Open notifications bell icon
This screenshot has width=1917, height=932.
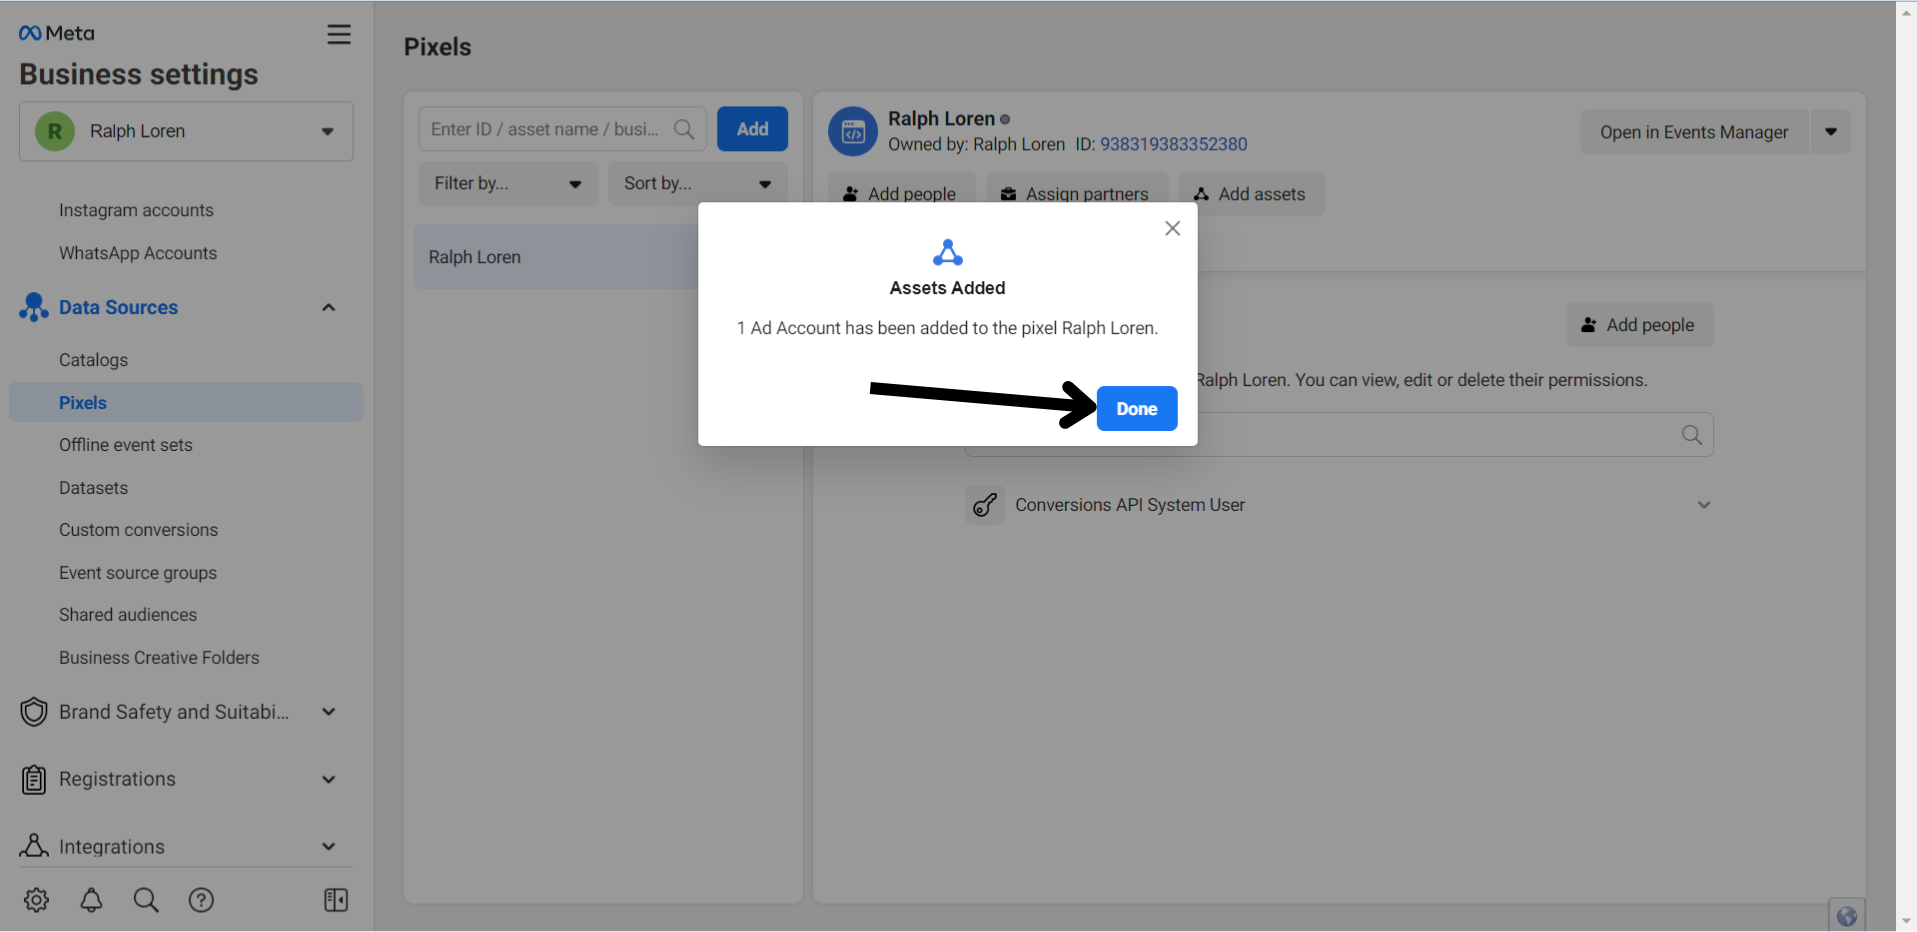[91, 900]
